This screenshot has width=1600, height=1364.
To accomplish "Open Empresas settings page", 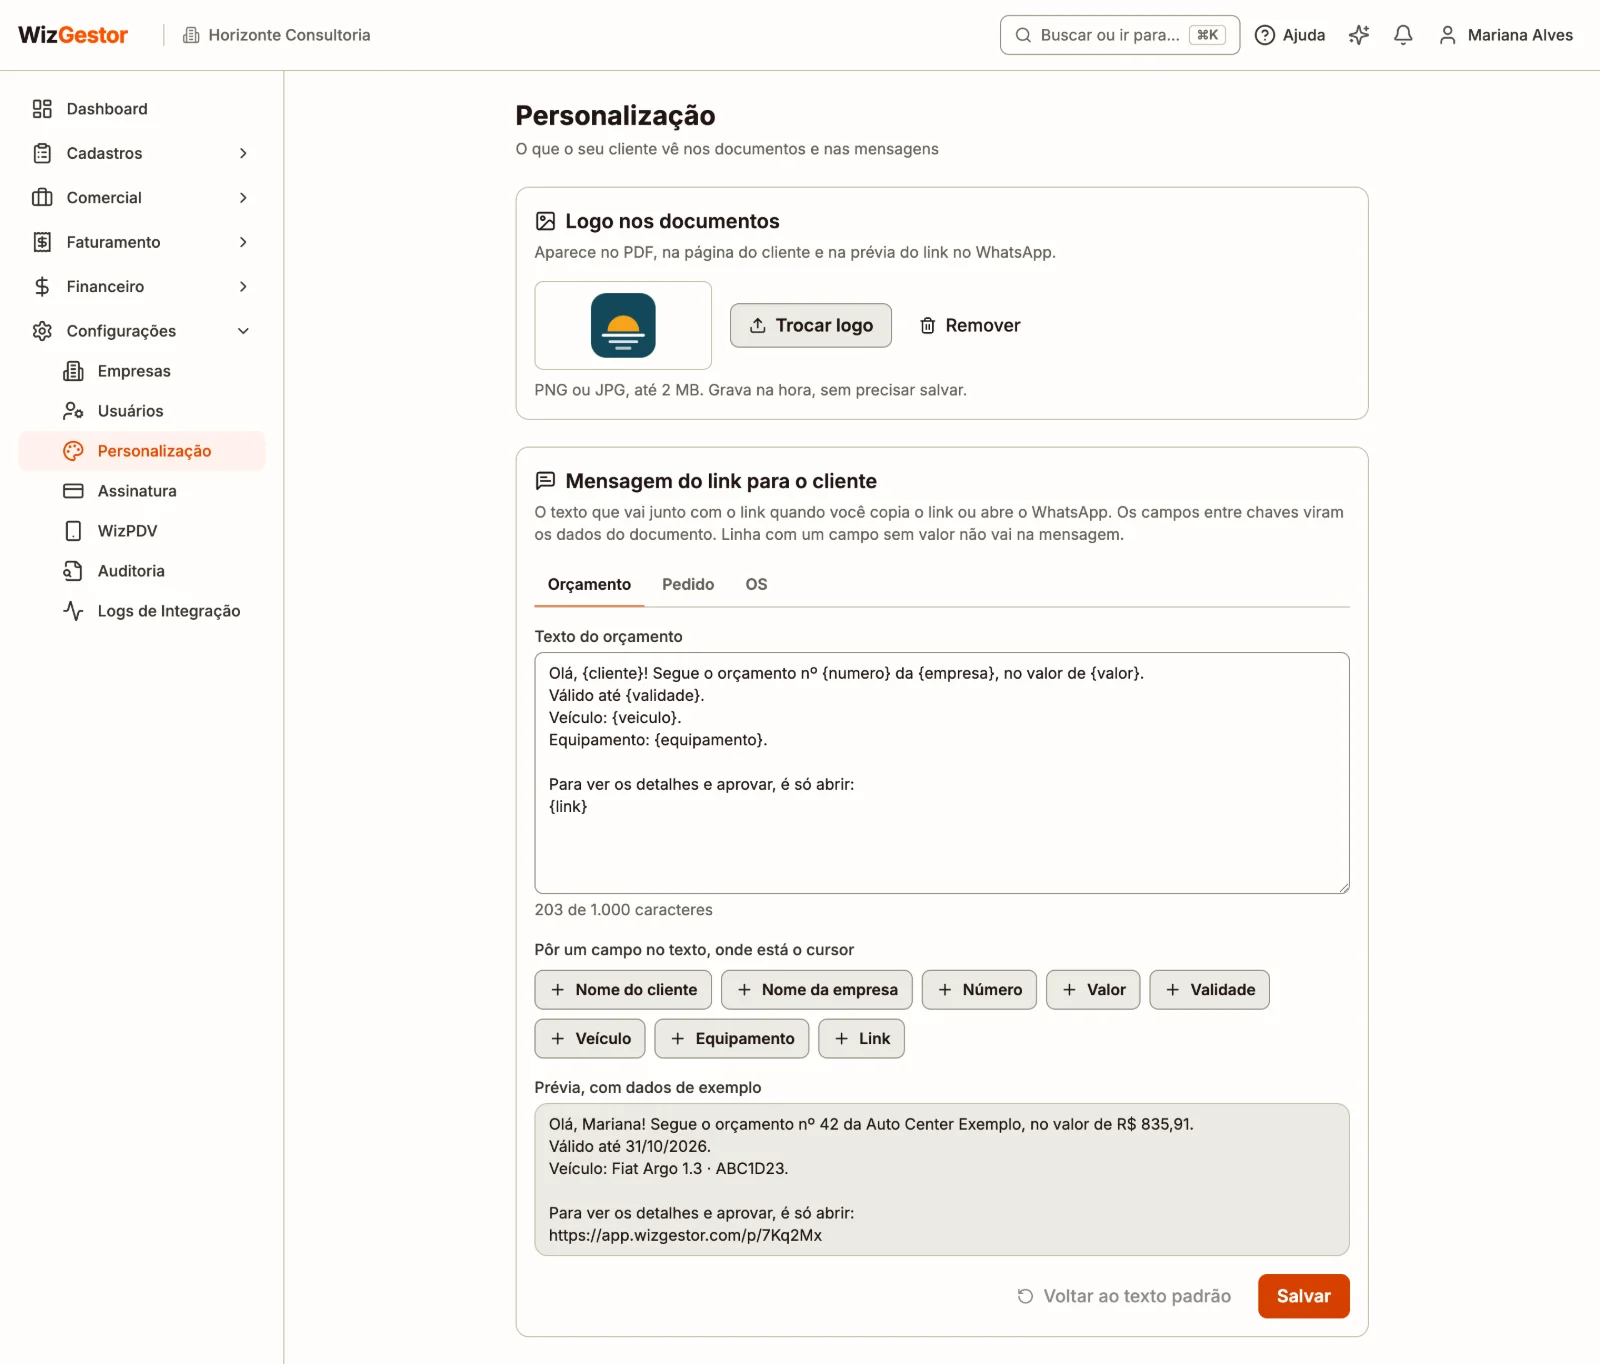I will (x=142, y=371).
